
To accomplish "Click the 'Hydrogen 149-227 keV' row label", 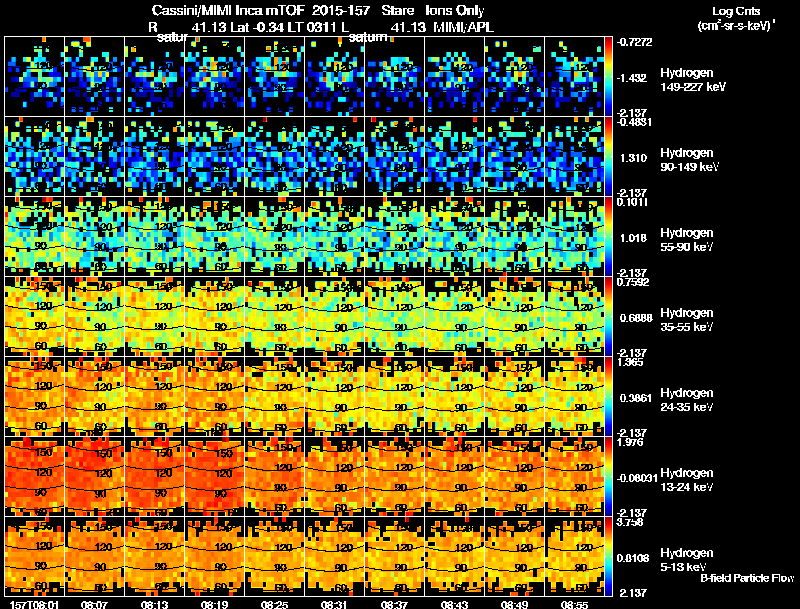I will click(x=692, y=80).
